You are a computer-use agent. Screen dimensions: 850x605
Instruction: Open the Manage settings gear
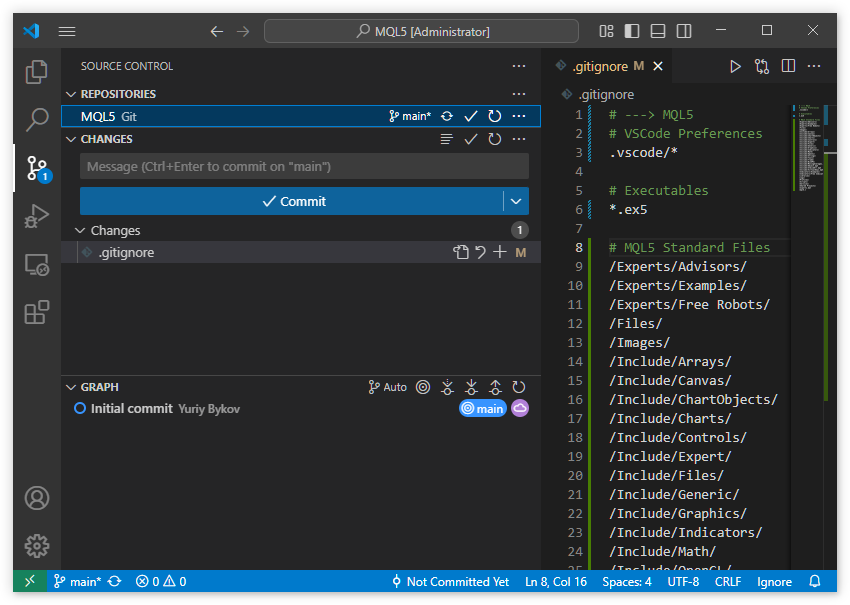point(36,545)
